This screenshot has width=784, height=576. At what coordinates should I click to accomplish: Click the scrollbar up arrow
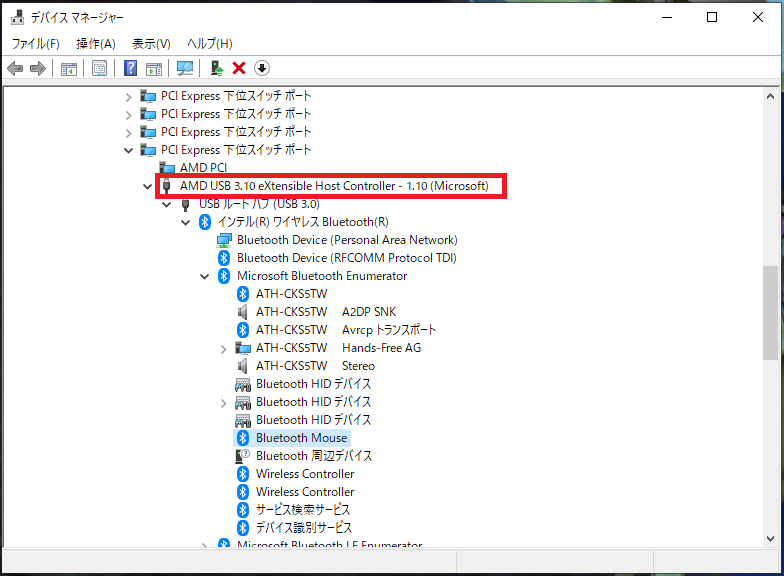point(770,96)
